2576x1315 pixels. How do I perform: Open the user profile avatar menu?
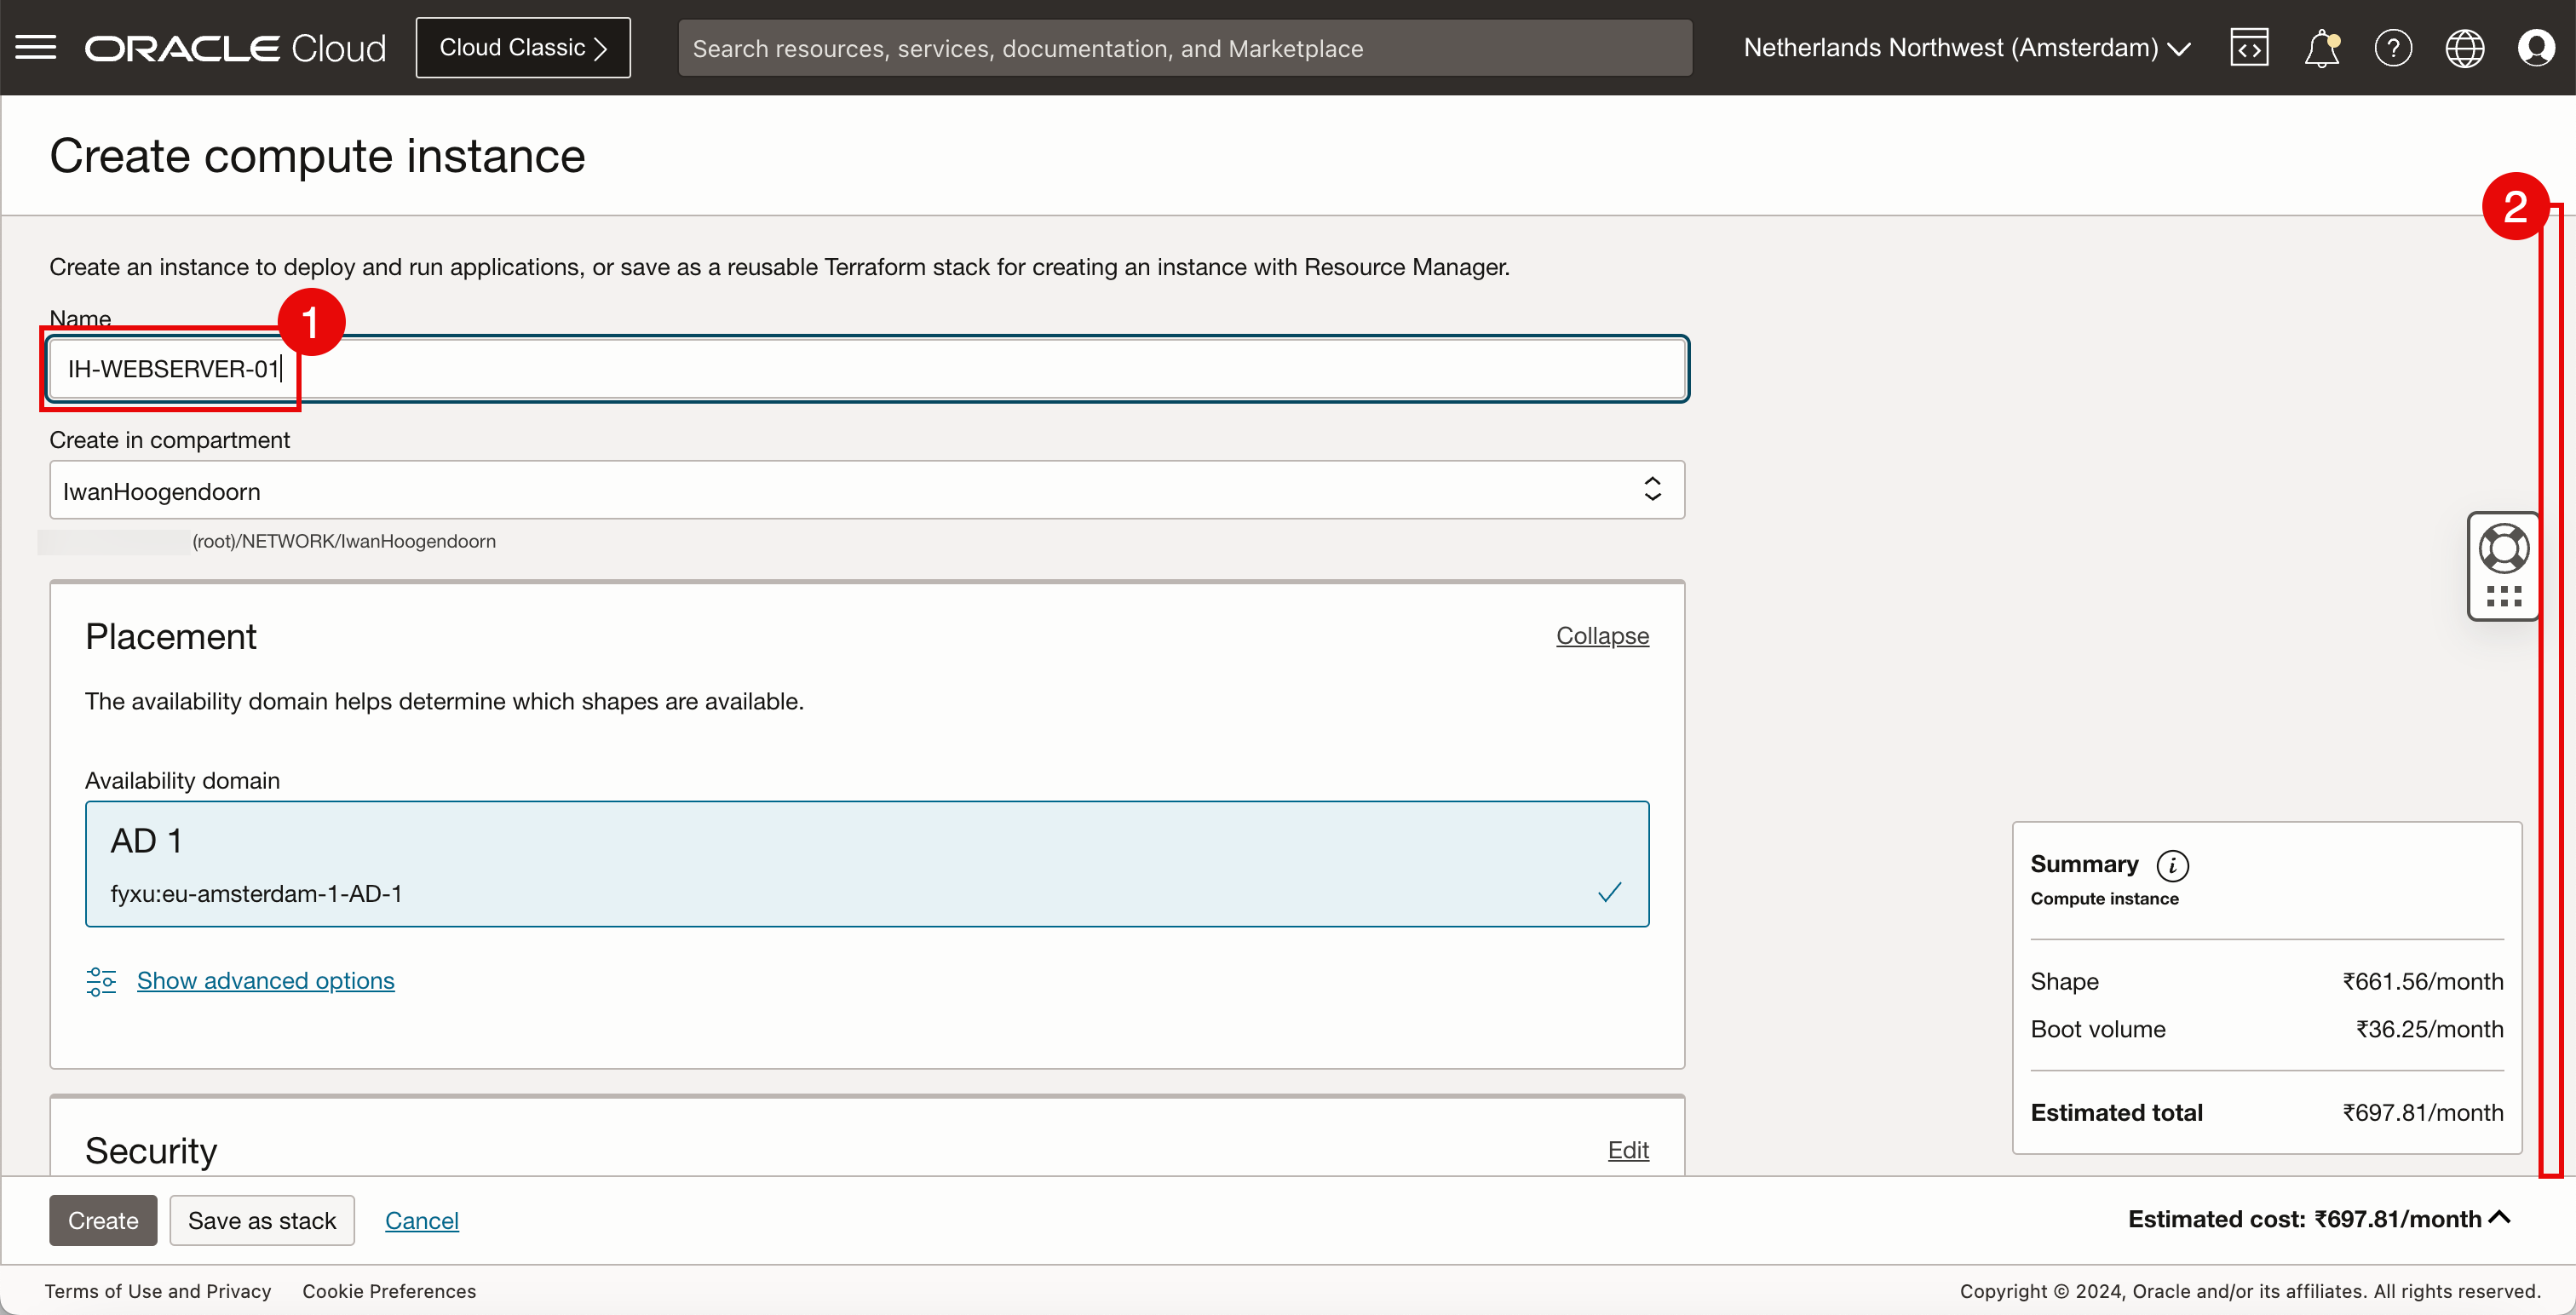point(2536,47)
